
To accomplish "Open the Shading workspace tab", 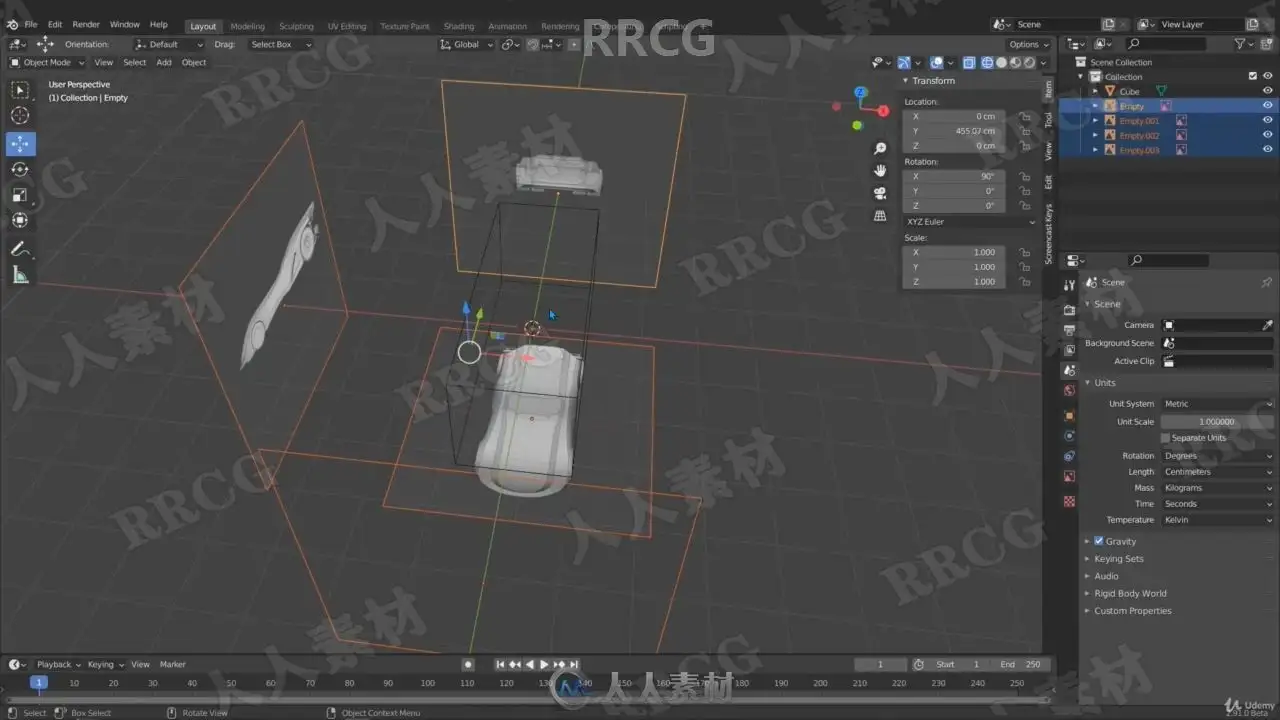I will [x=459, y=26].
